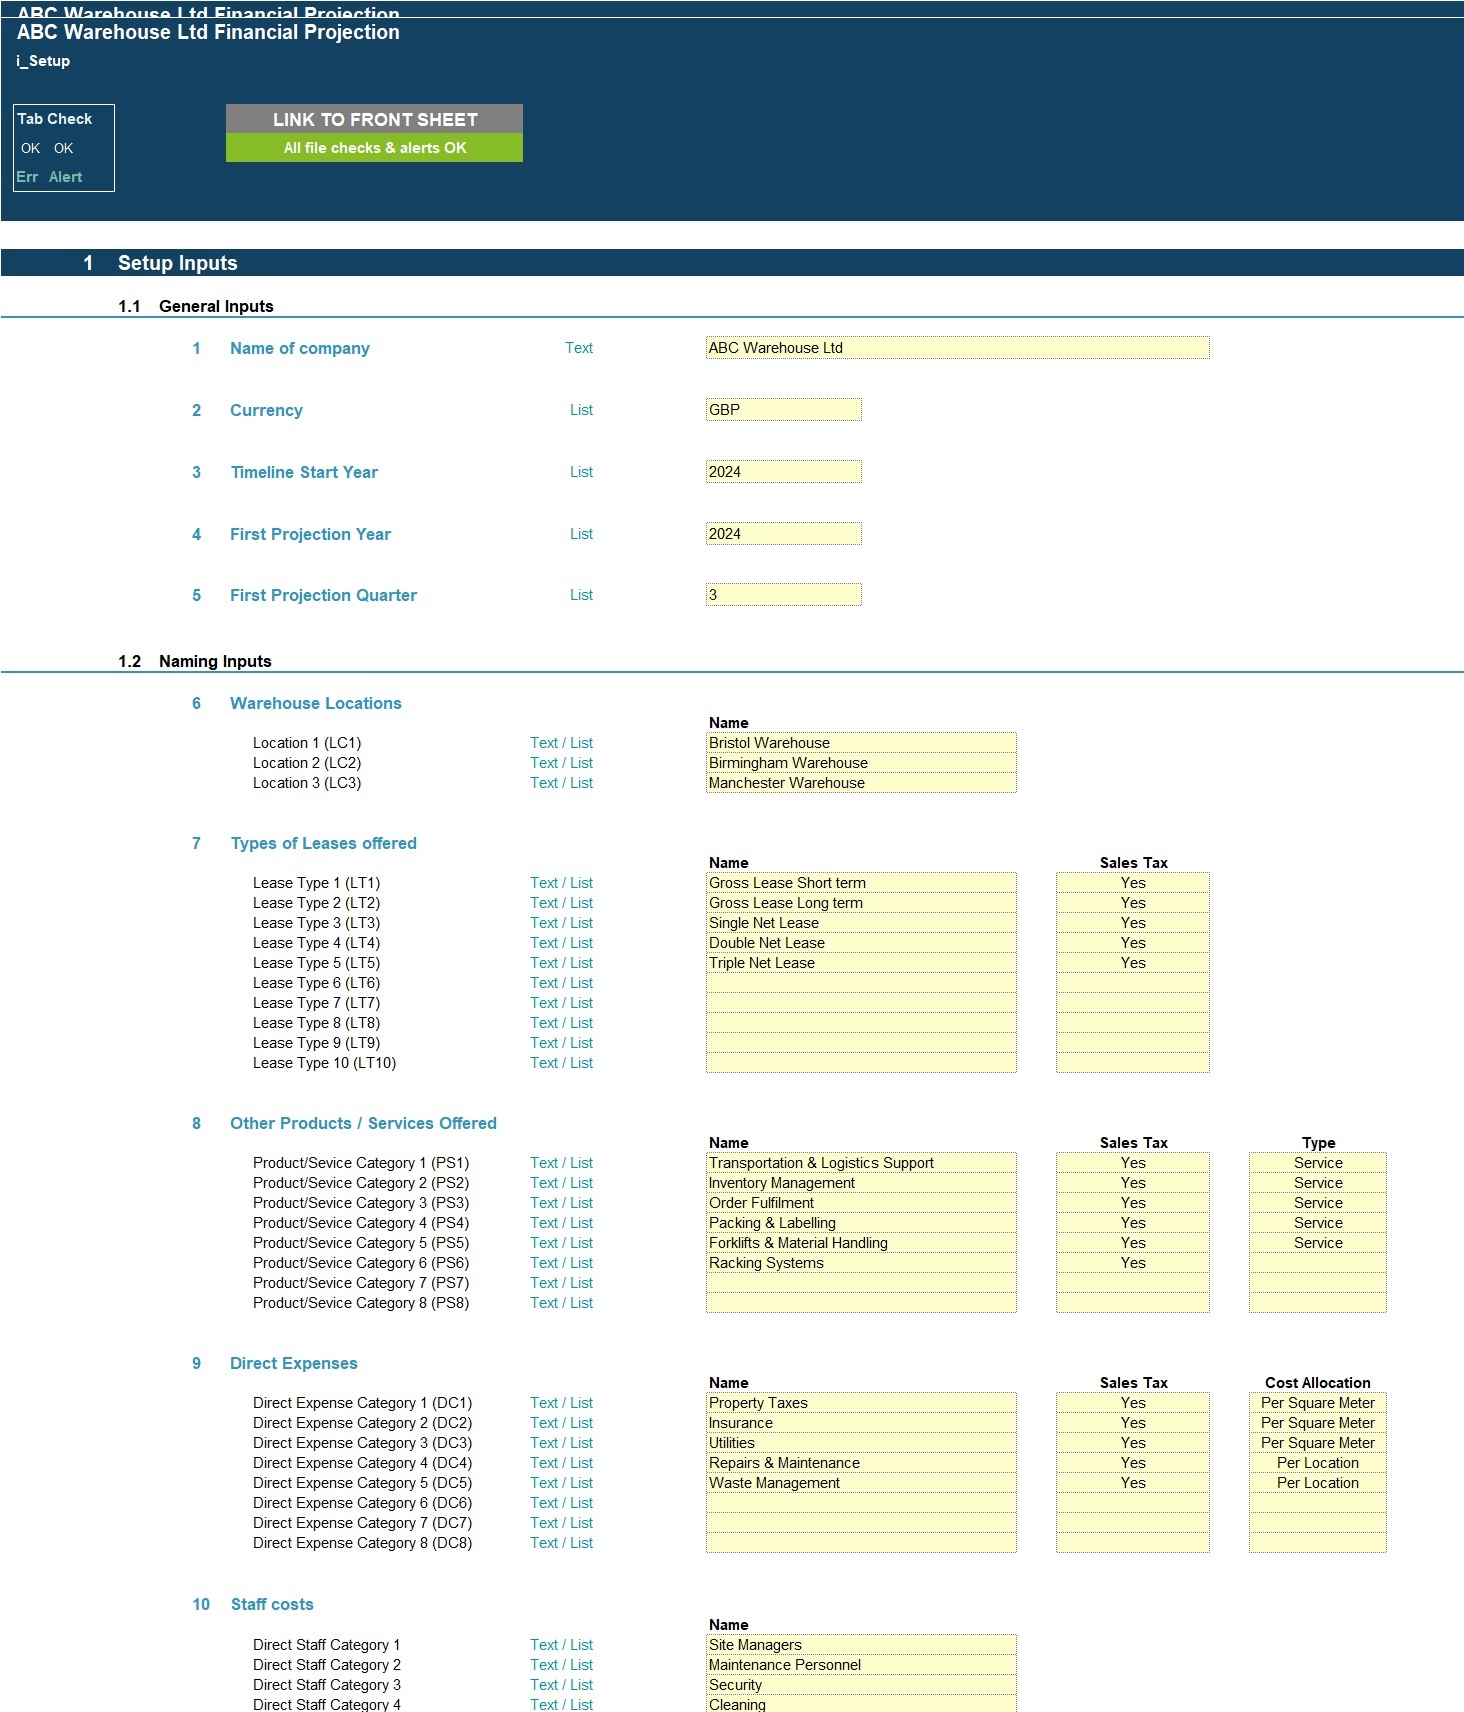This screenshot has width=1464, height=1712.
Task: Select the empty Product/Sevice Category 8 name cell
Action: tap(861, 1303)
